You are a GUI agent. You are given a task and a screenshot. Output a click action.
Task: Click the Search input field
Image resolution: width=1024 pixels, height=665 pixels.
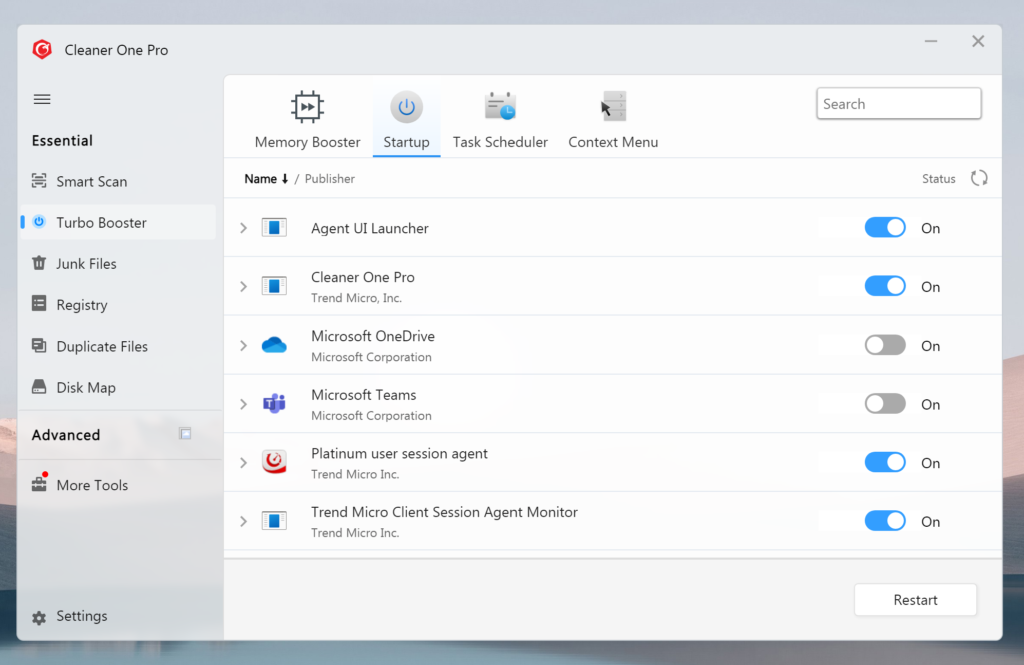[x=898, y=104]
